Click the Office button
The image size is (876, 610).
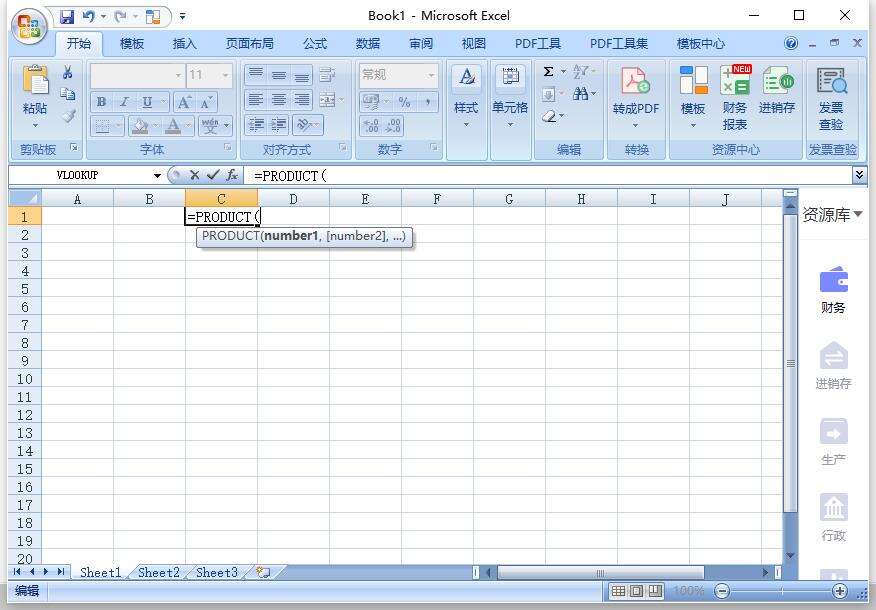(x=29, y=26)
